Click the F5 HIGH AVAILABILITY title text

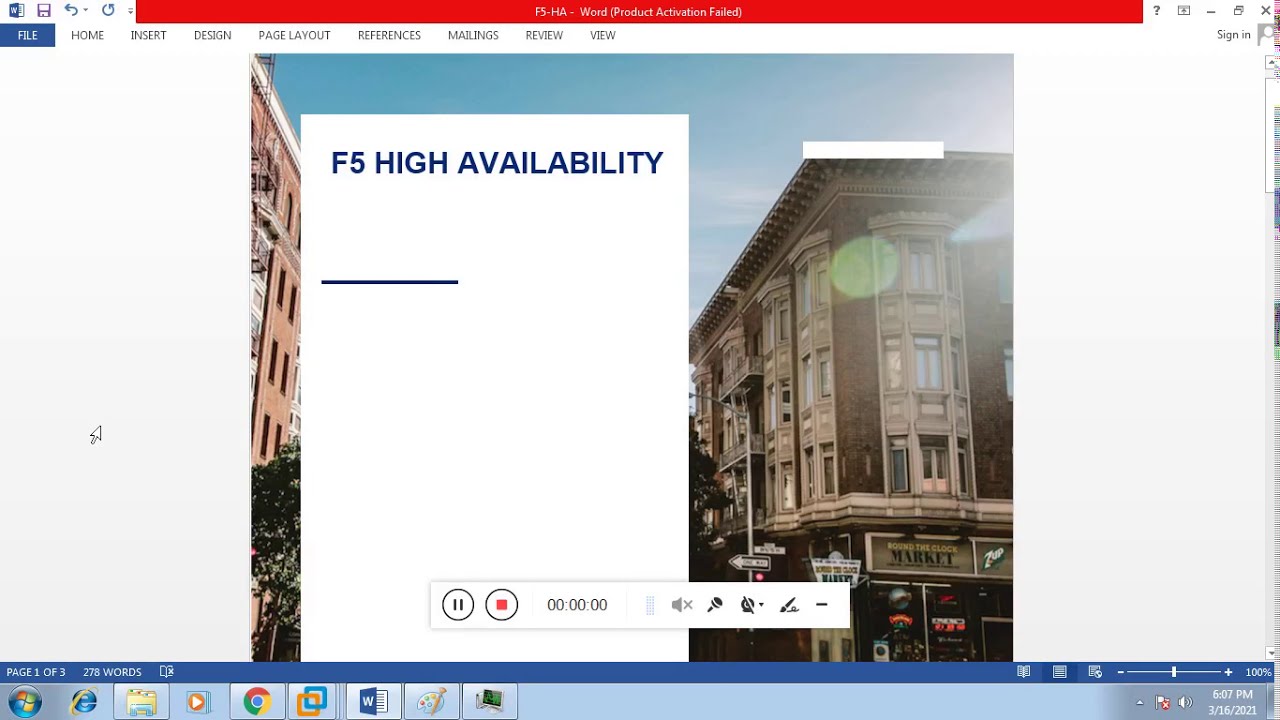point(497,163)
